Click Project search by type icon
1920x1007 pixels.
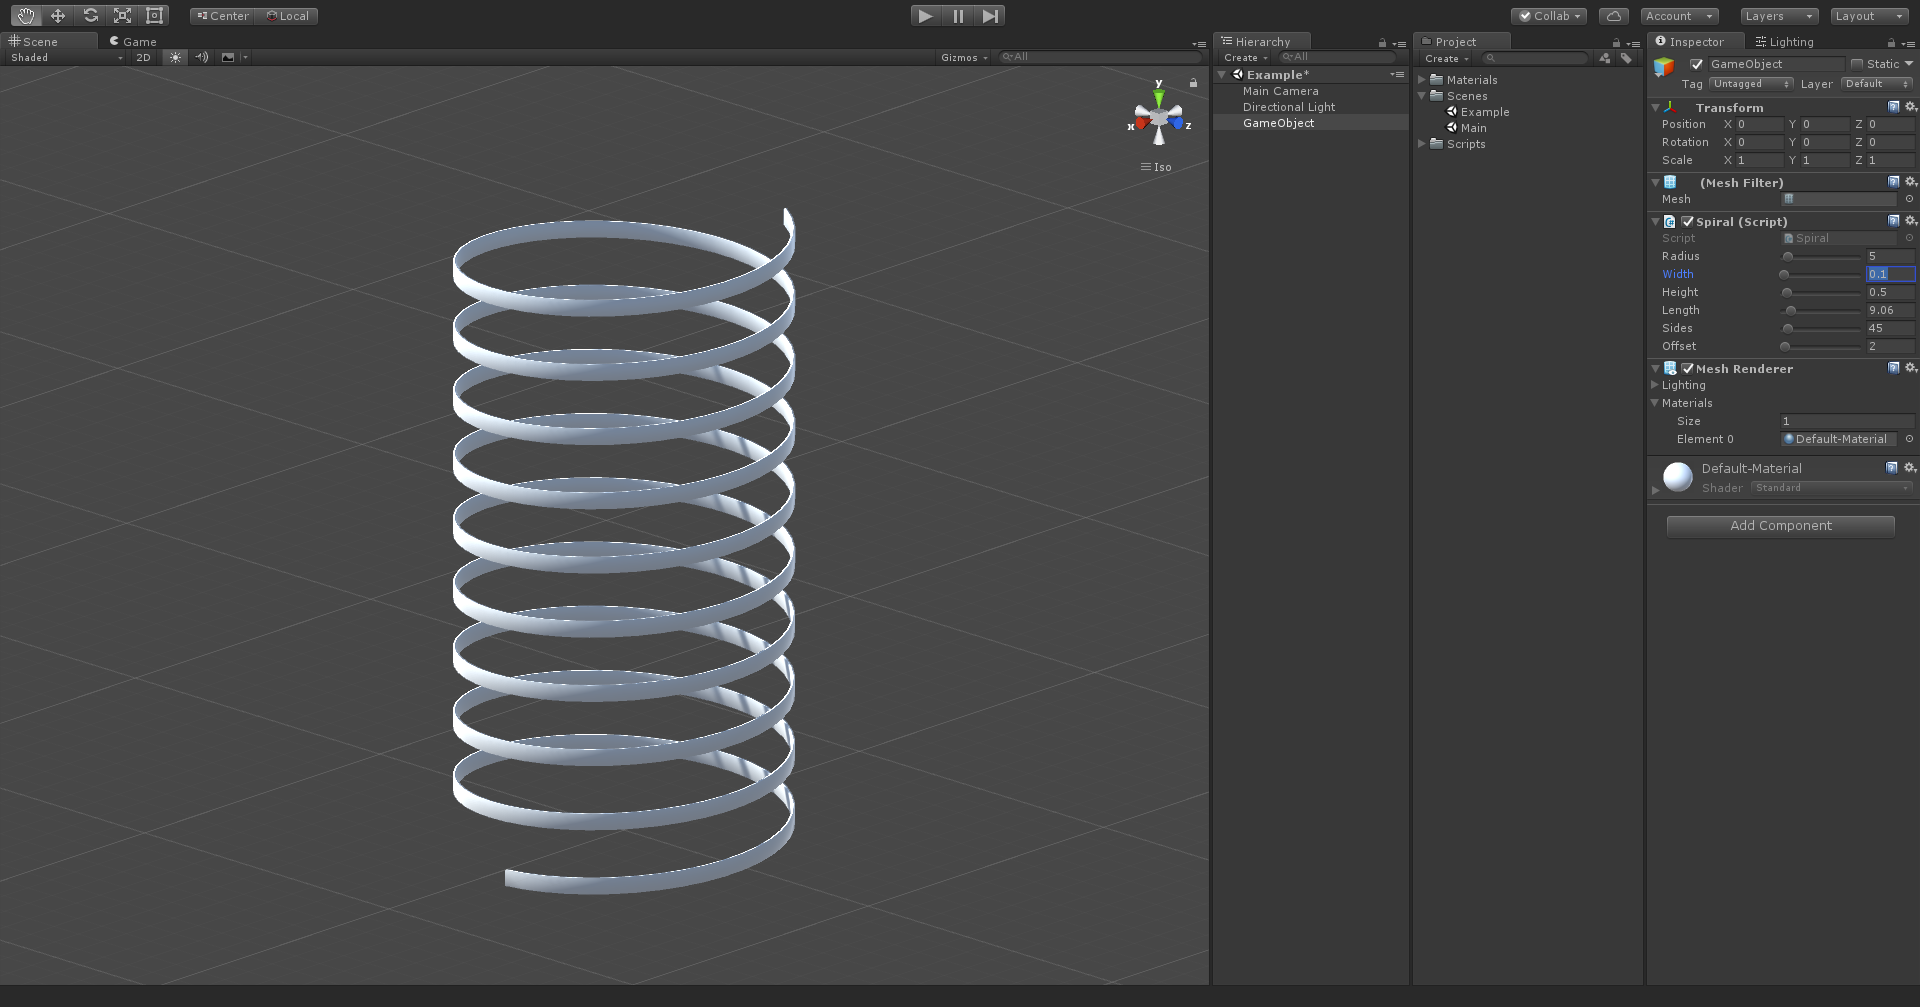[x=1605, y=59]
